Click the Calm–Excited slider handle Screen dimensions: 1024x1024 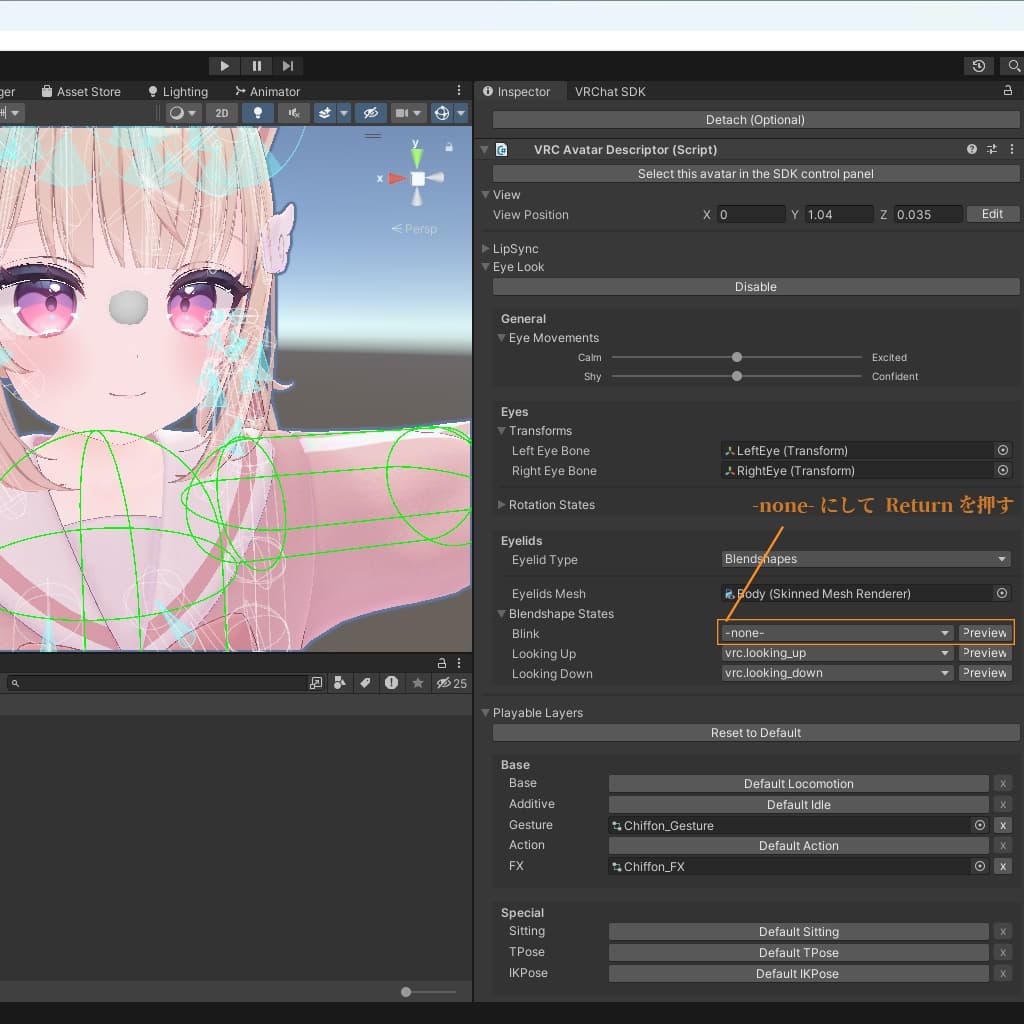click(737, 357)
